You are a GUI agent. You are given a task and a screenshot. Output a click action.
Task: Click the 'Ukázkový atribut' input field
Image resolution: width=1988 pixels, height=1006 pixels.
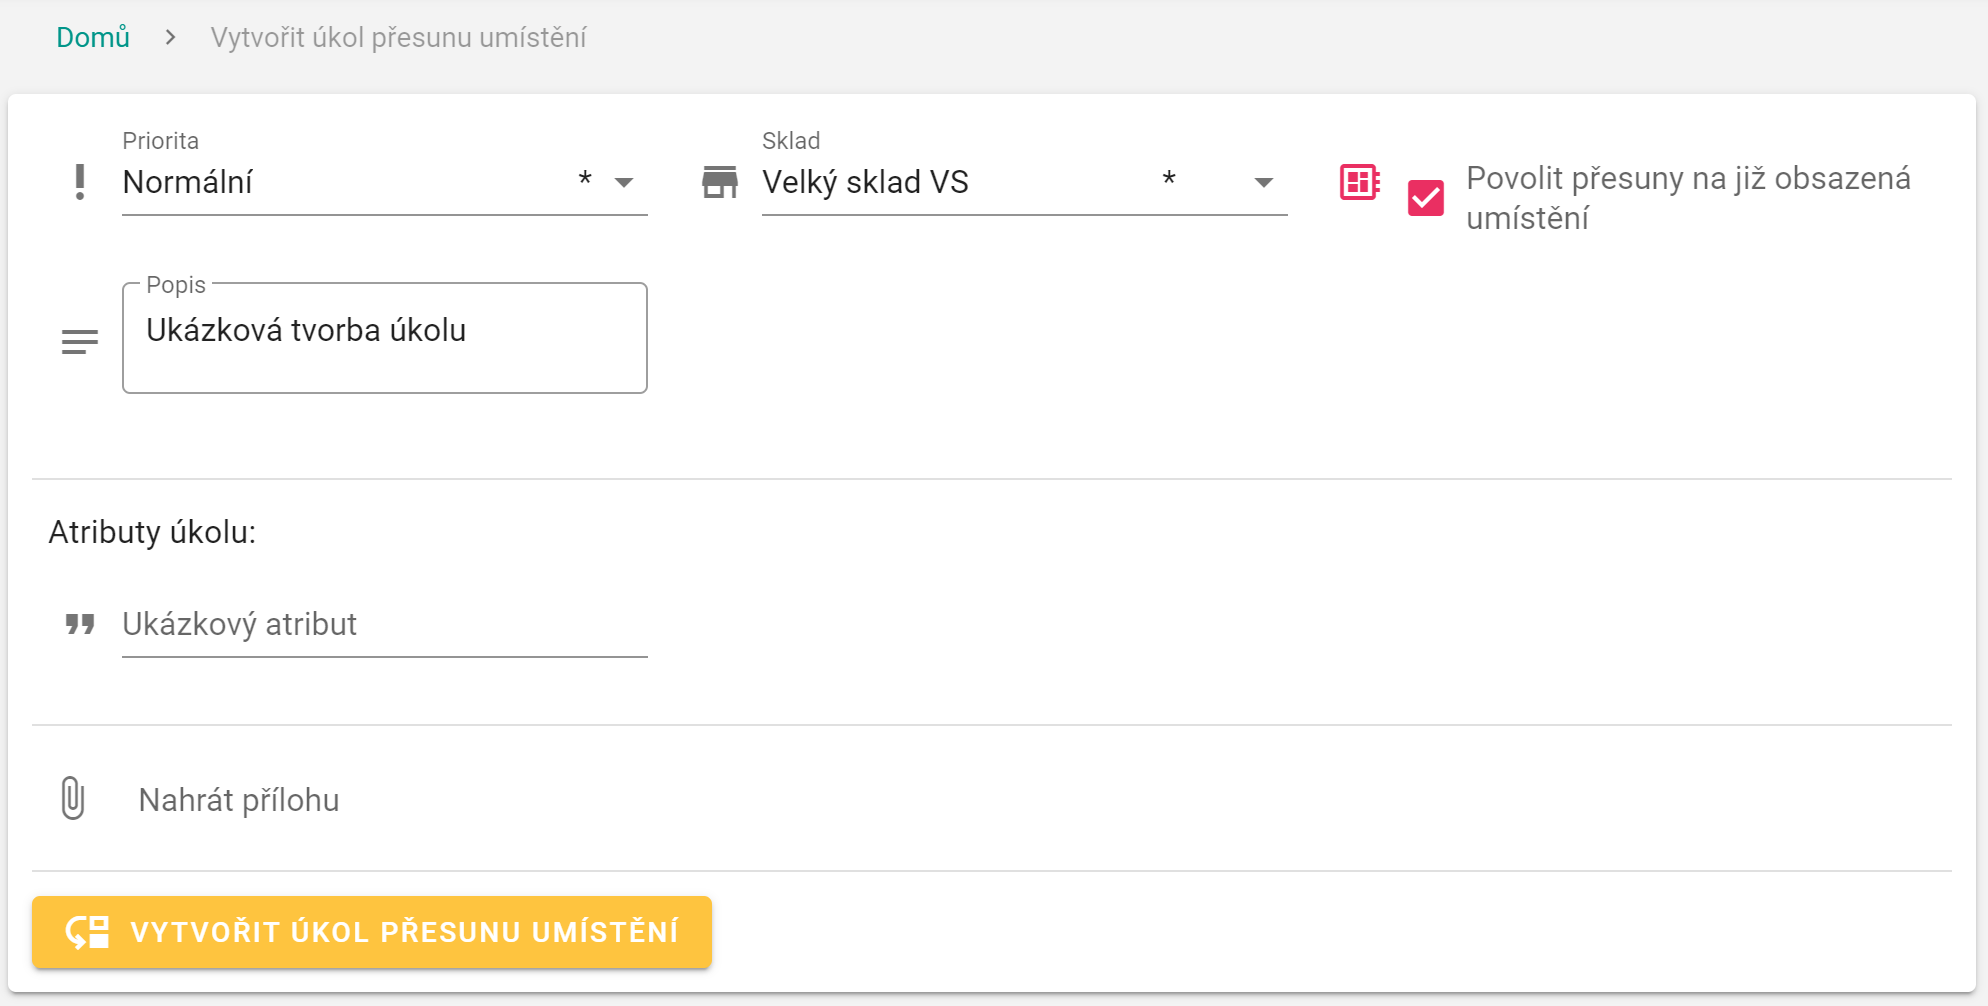click(384, 625)
